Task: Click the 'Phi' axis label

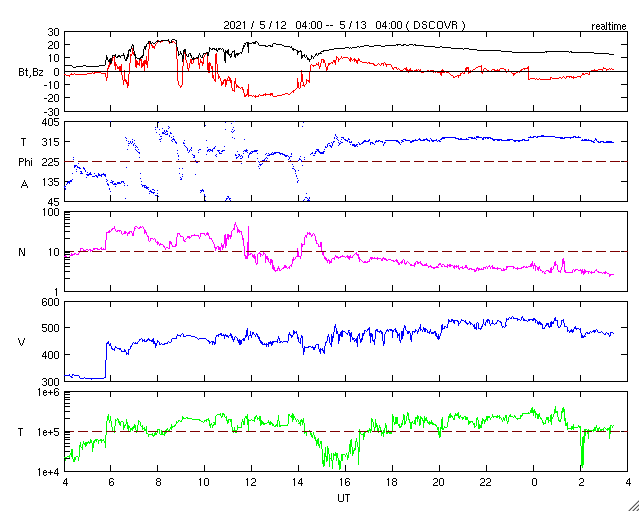Action: pos(25,163)
